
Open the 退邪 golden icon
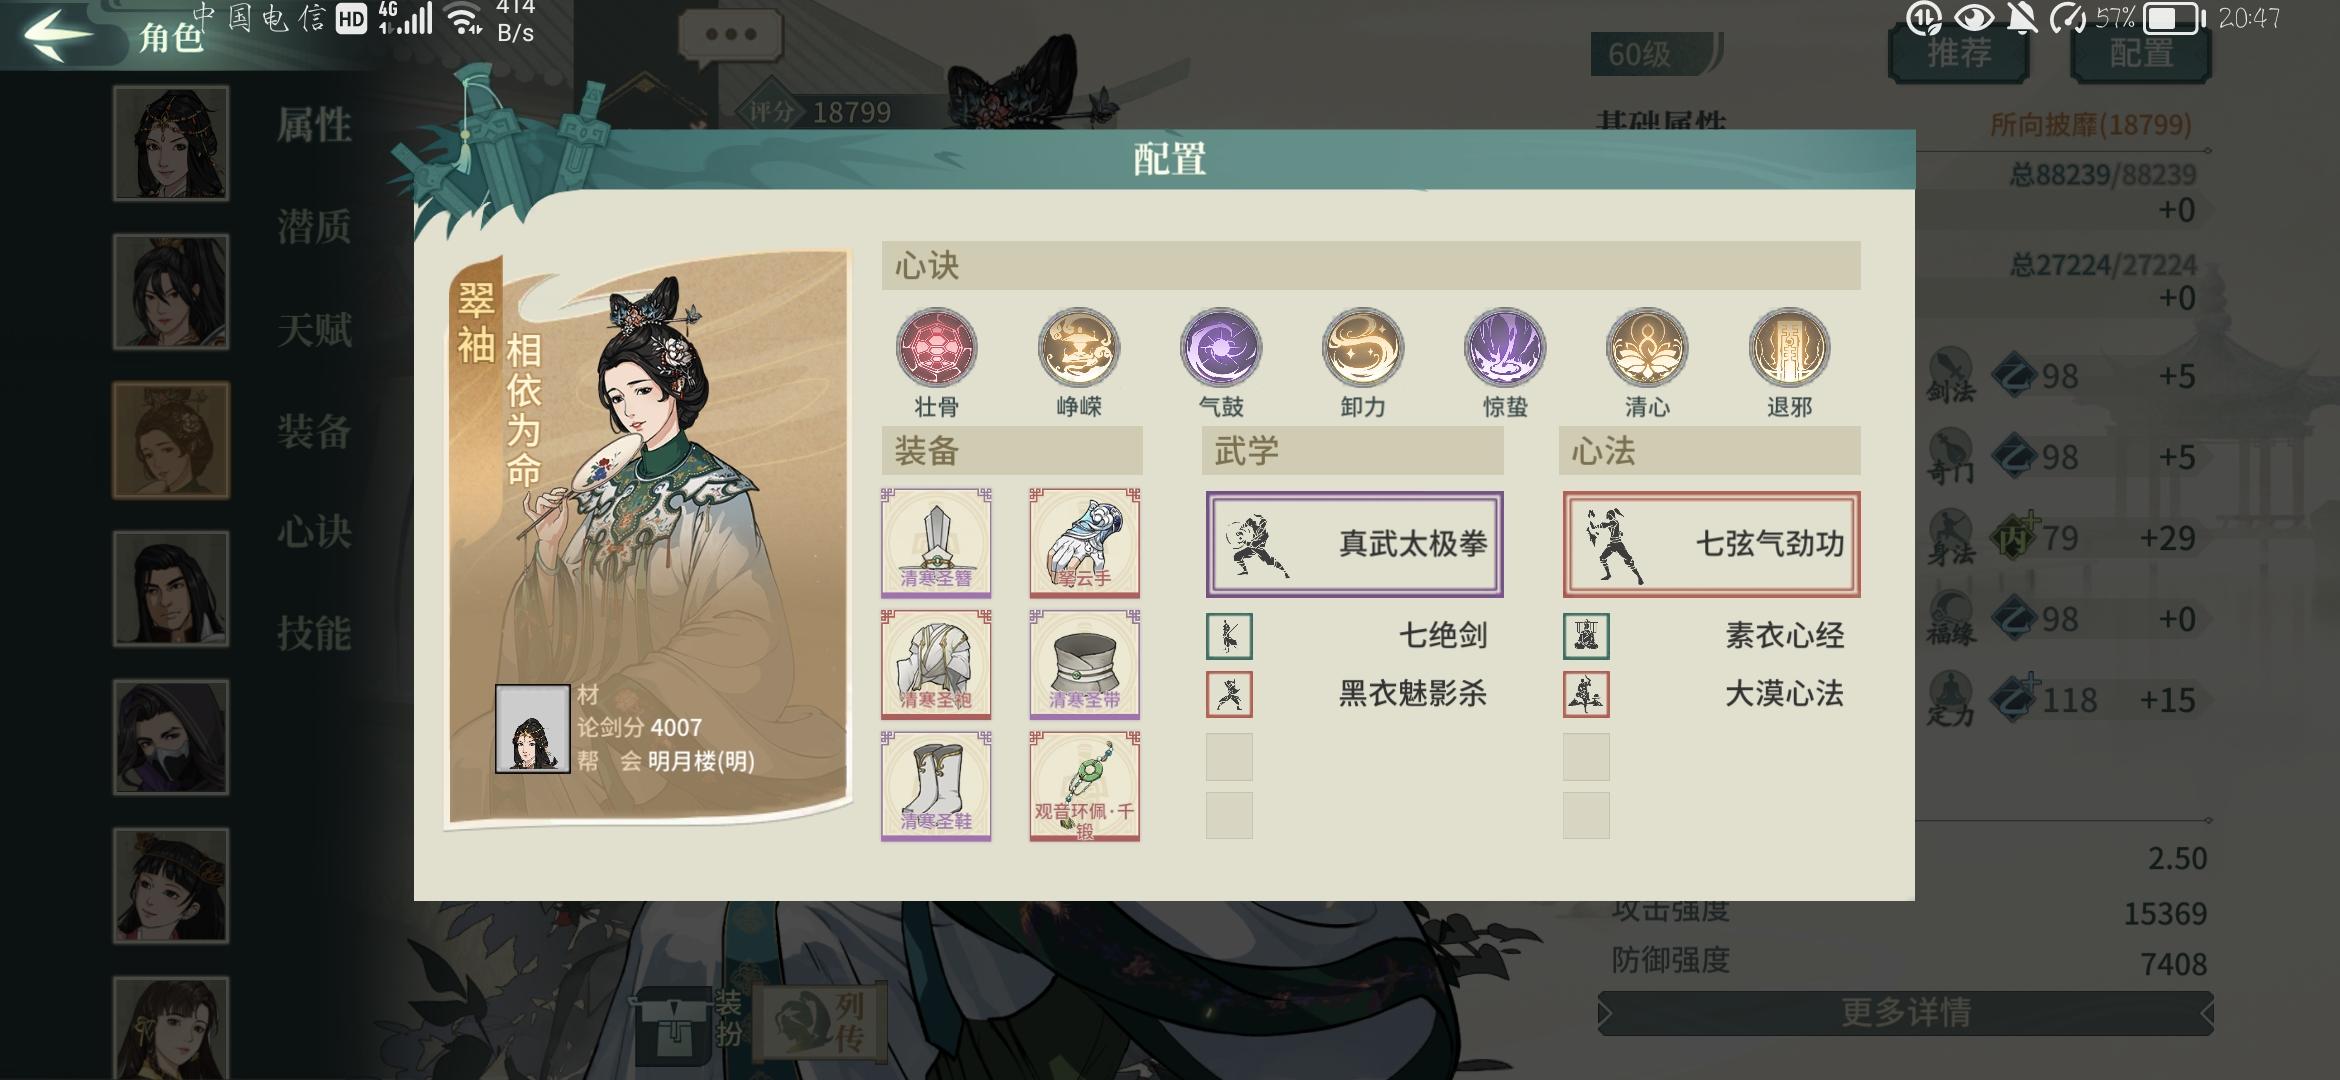click(1789, 348)
